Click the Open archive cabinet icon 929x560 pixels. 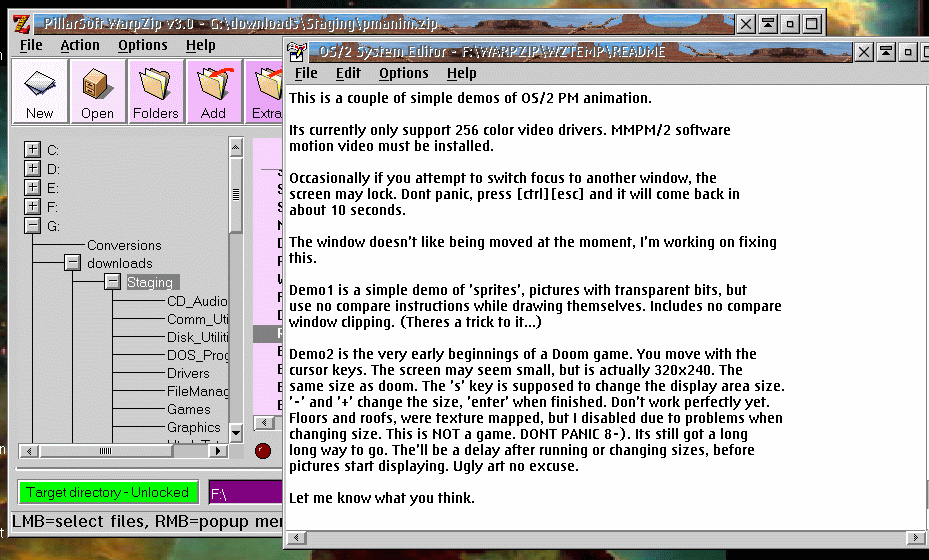pyautogui.click(x=97, y=91)
